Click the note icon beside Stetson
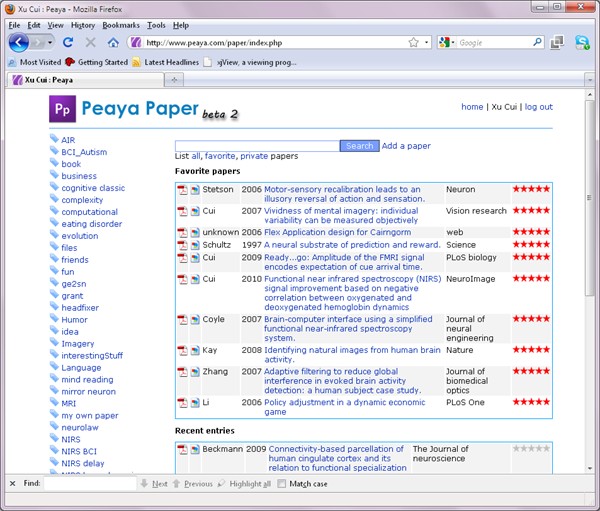This screenshot has height=511, width=600. 195,190
